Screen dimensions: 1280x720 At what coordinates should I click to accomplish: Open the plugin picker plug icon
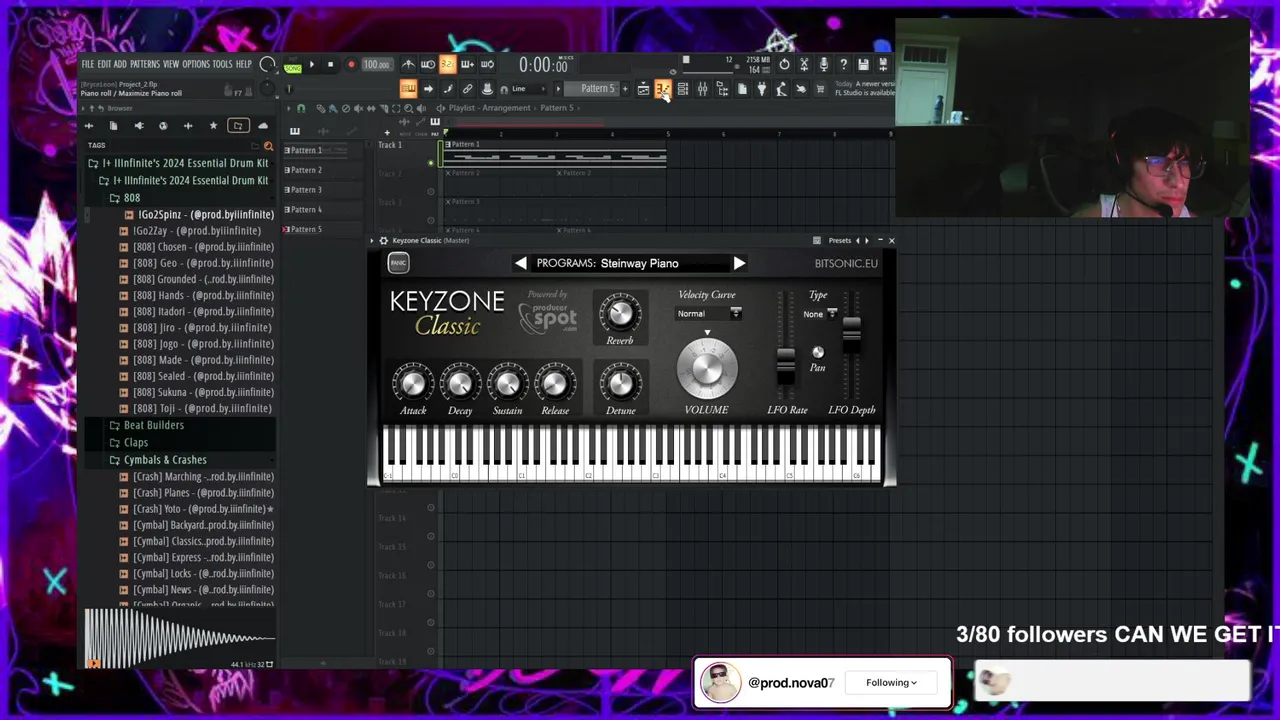(x=761, y=90)
